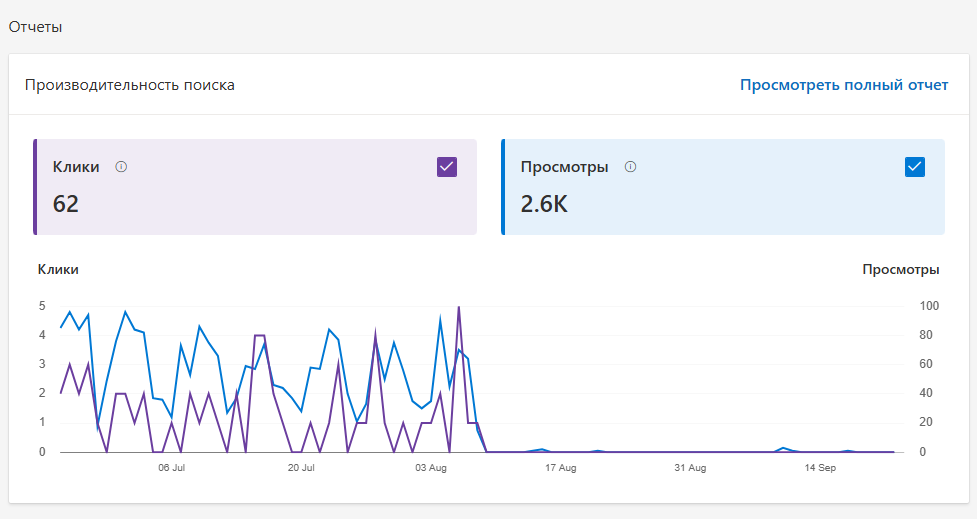
Task: Click the 62 clicks total value
Action: pos(65,204)
